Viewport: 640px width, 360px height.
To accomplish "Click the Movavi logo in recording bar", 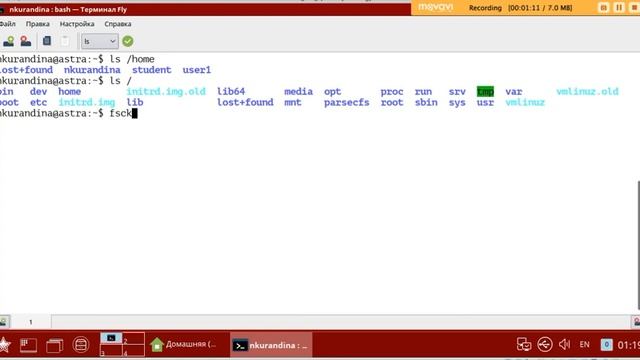I will (436, 7).
